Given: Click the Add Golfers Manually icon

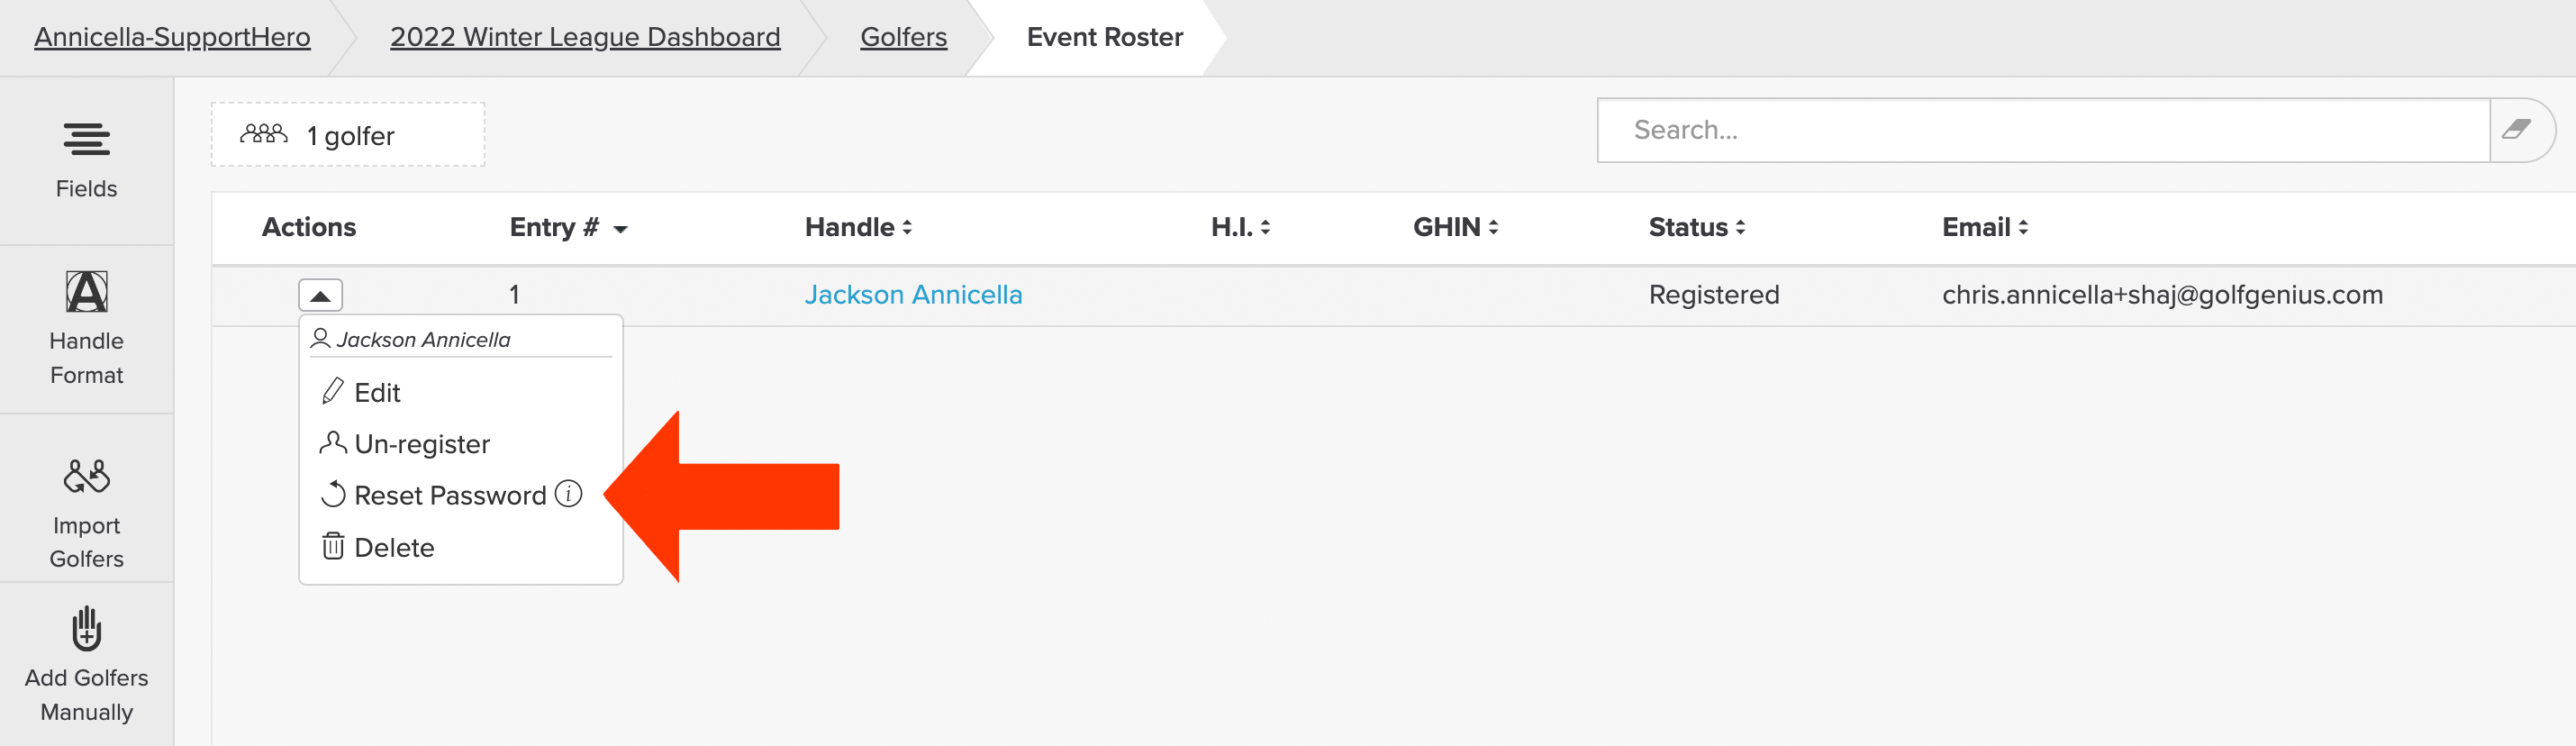Looking at the screenshot, I should point(87,628).
